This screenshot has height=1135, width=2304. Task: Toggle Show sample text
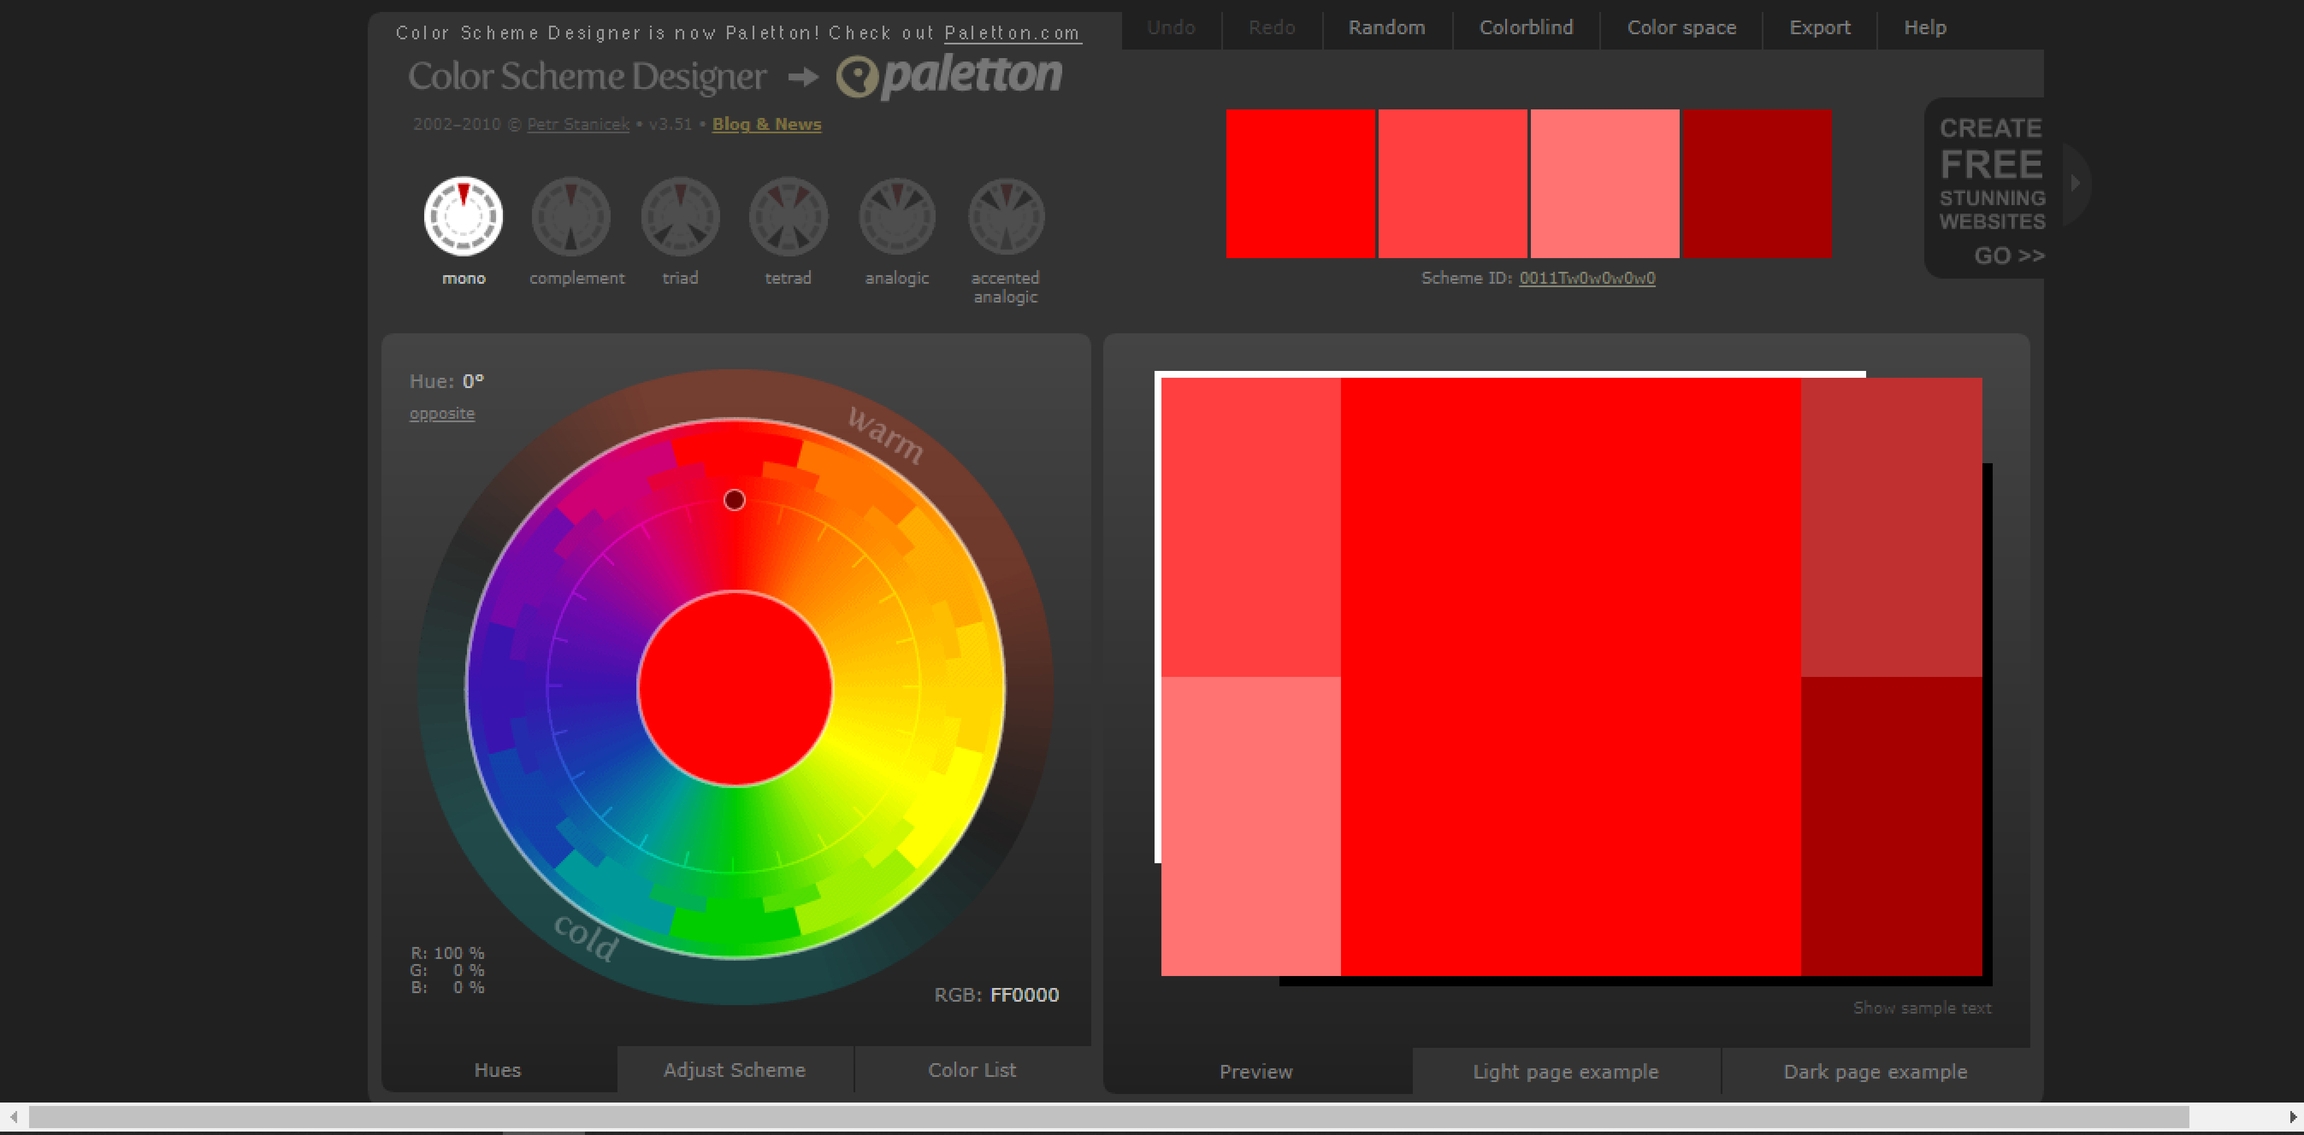1922,1008
